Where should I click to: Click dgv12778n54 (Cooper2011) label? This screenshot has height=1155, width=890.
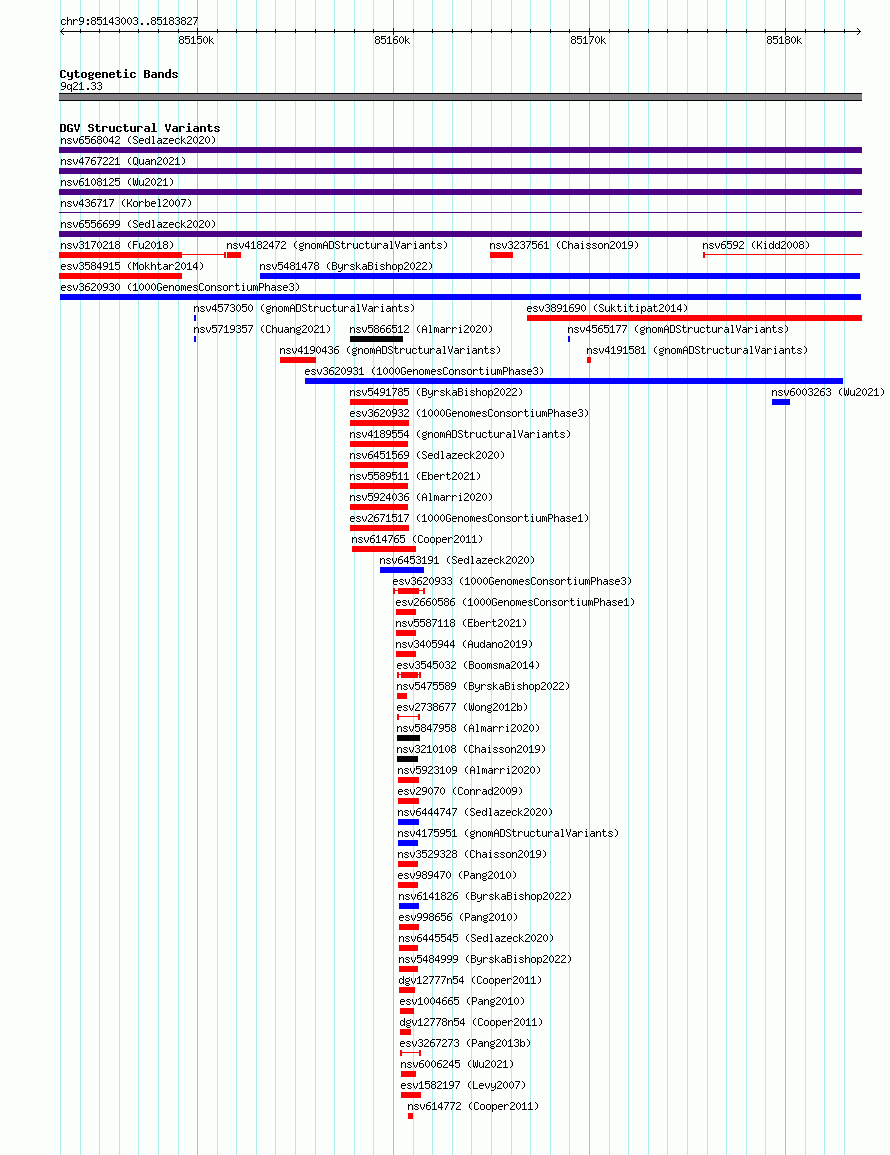pos(471,1022)
